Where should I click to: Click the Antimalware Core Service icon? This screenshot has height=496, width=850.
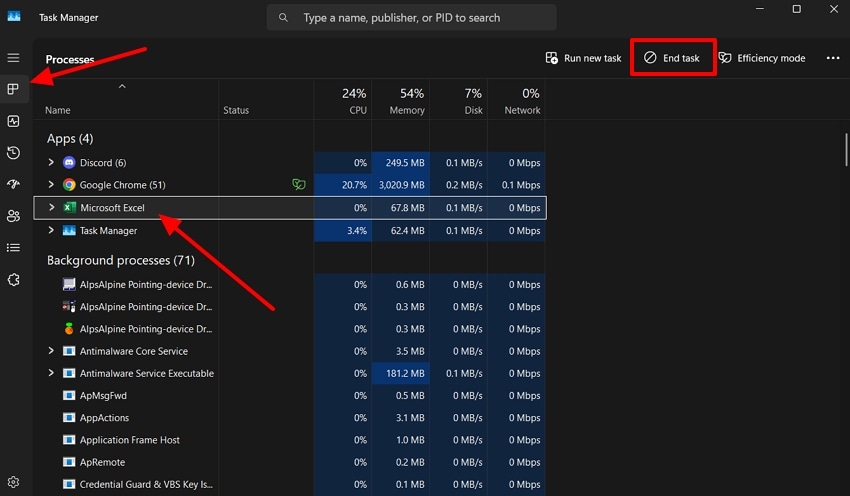69,351
